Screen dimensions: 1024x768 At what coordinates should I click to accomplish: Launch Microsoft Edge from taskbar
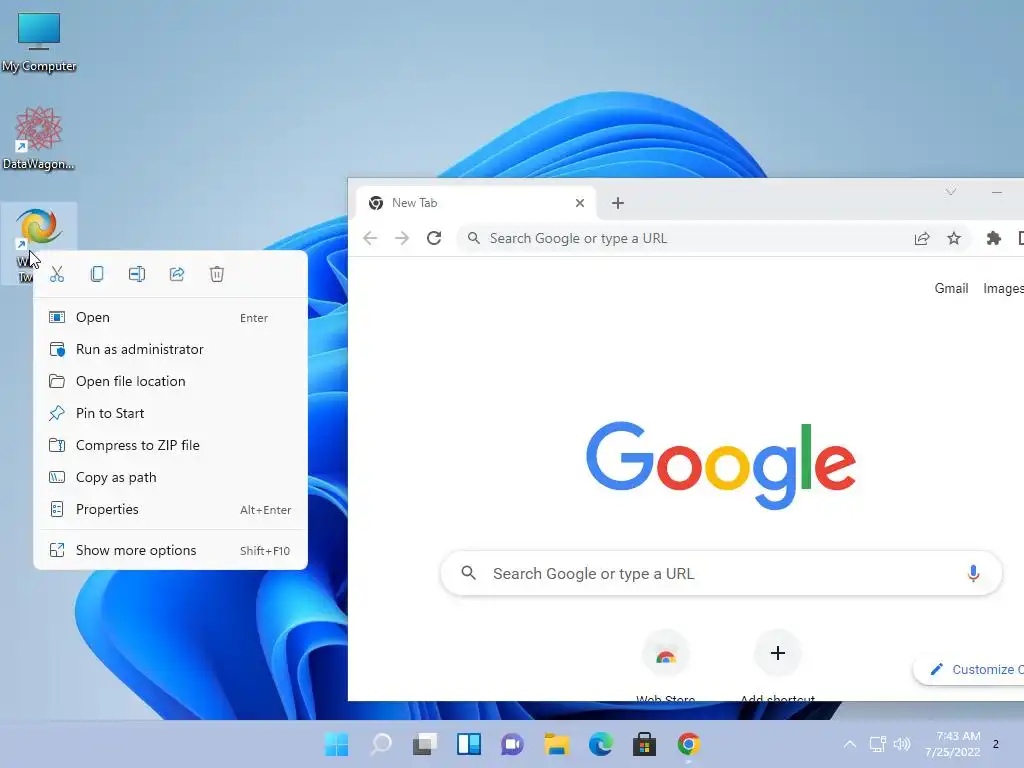[x=601, y=744]
